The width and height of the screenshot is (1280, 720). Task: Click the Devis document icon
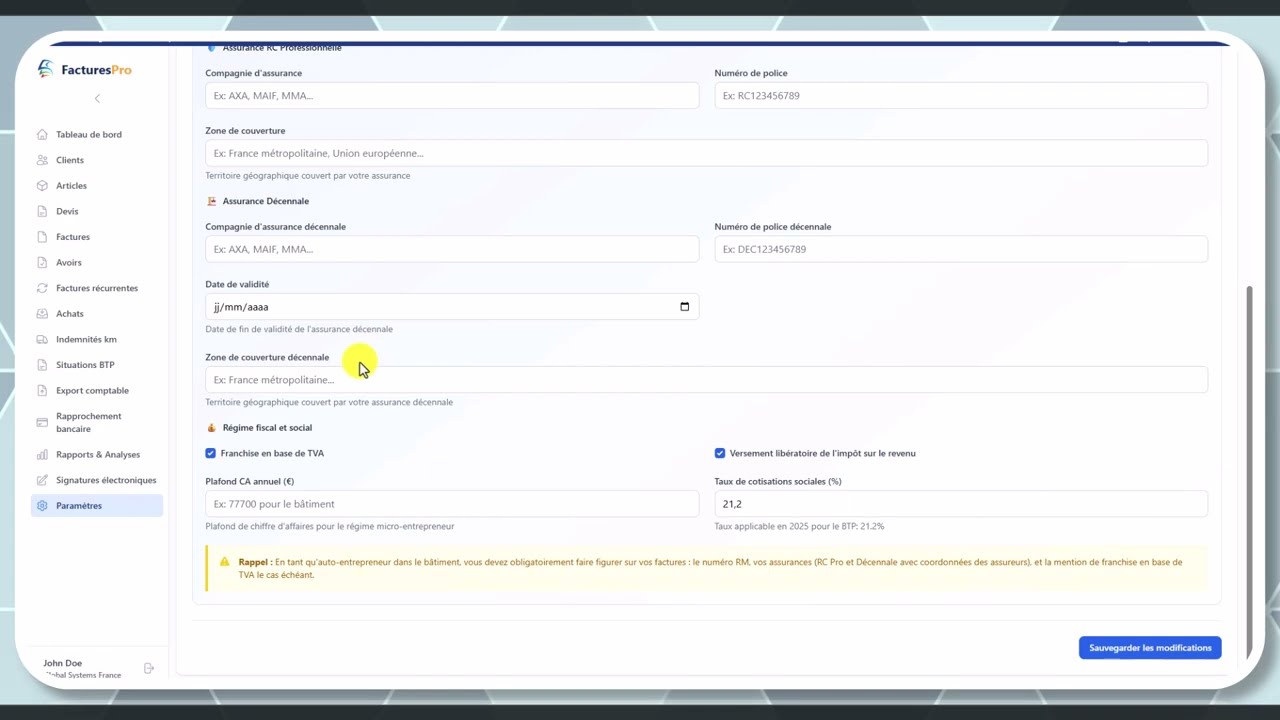[x=42, y=211]
